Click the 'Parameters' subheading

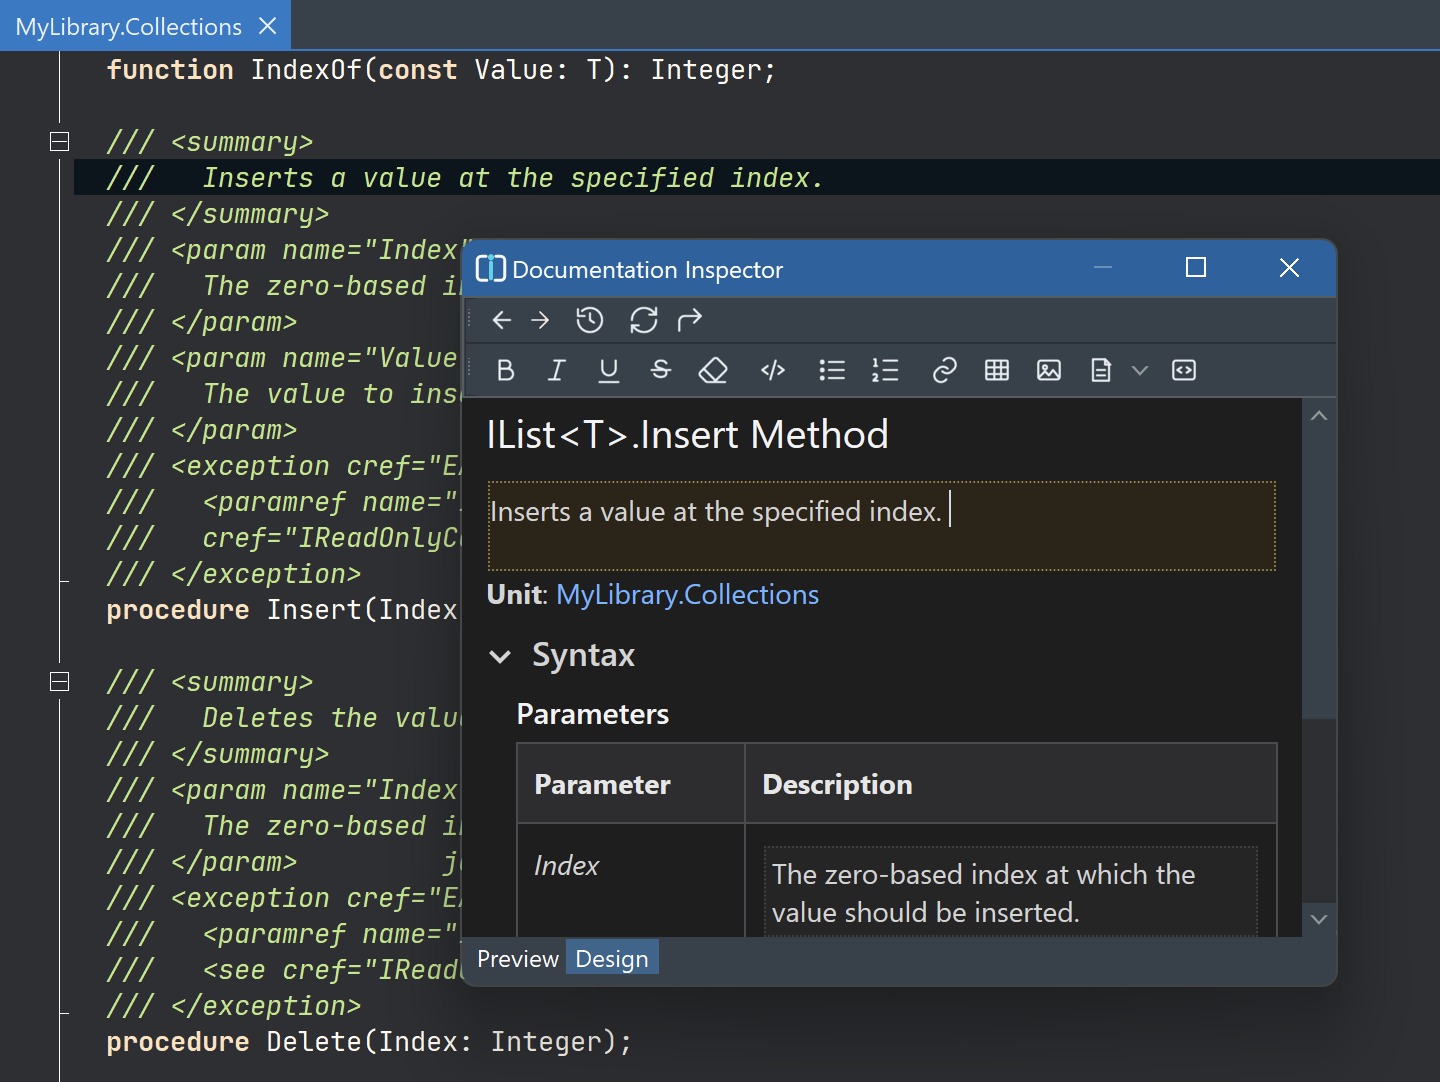[x=592, y=714]
